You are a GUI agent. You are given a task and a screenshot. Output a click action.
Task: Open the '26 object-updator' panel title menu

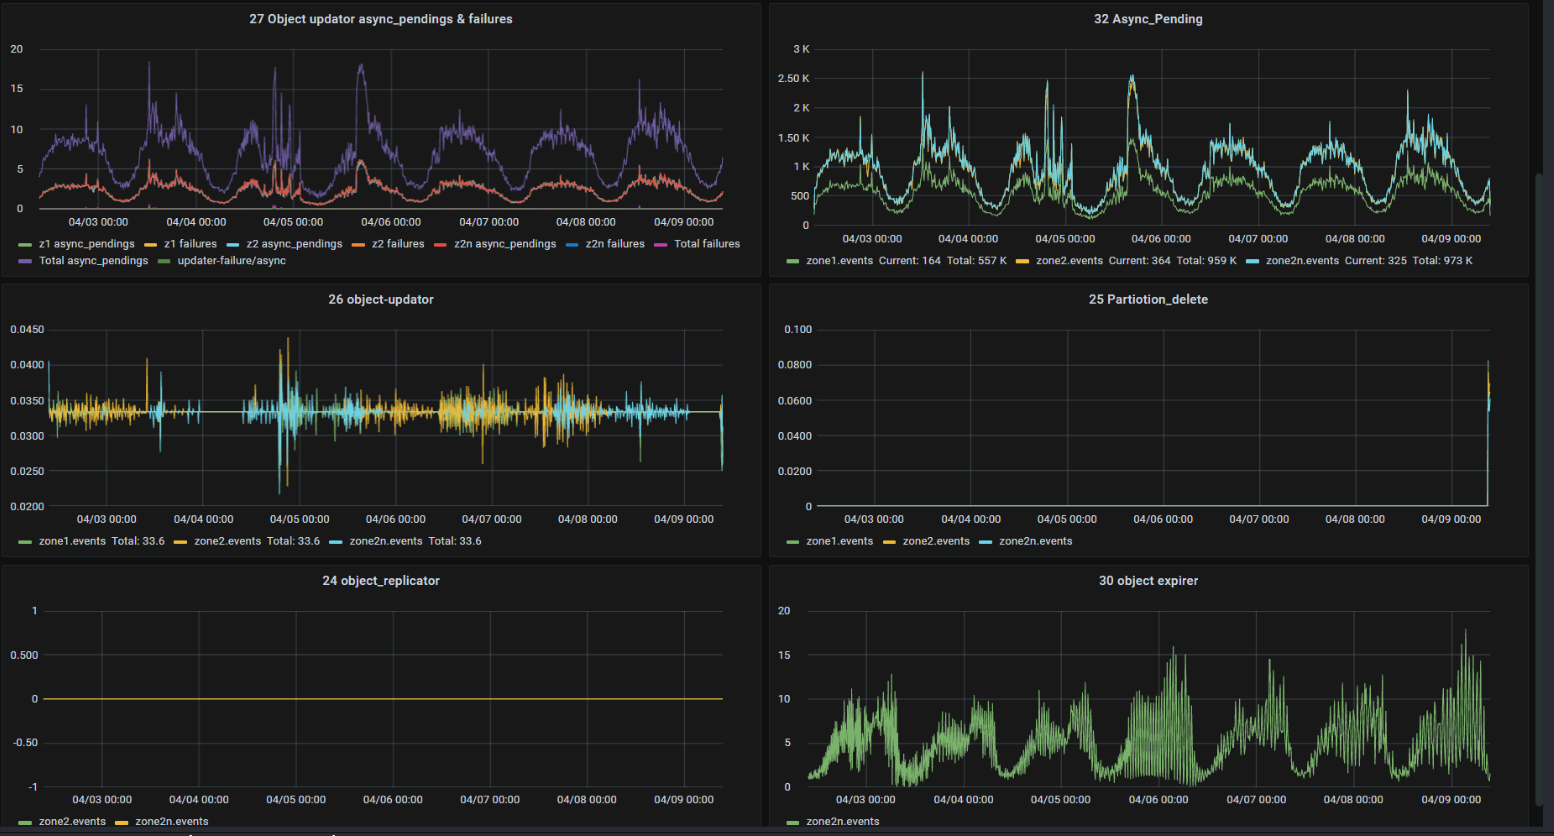click(x=380, y=299)
